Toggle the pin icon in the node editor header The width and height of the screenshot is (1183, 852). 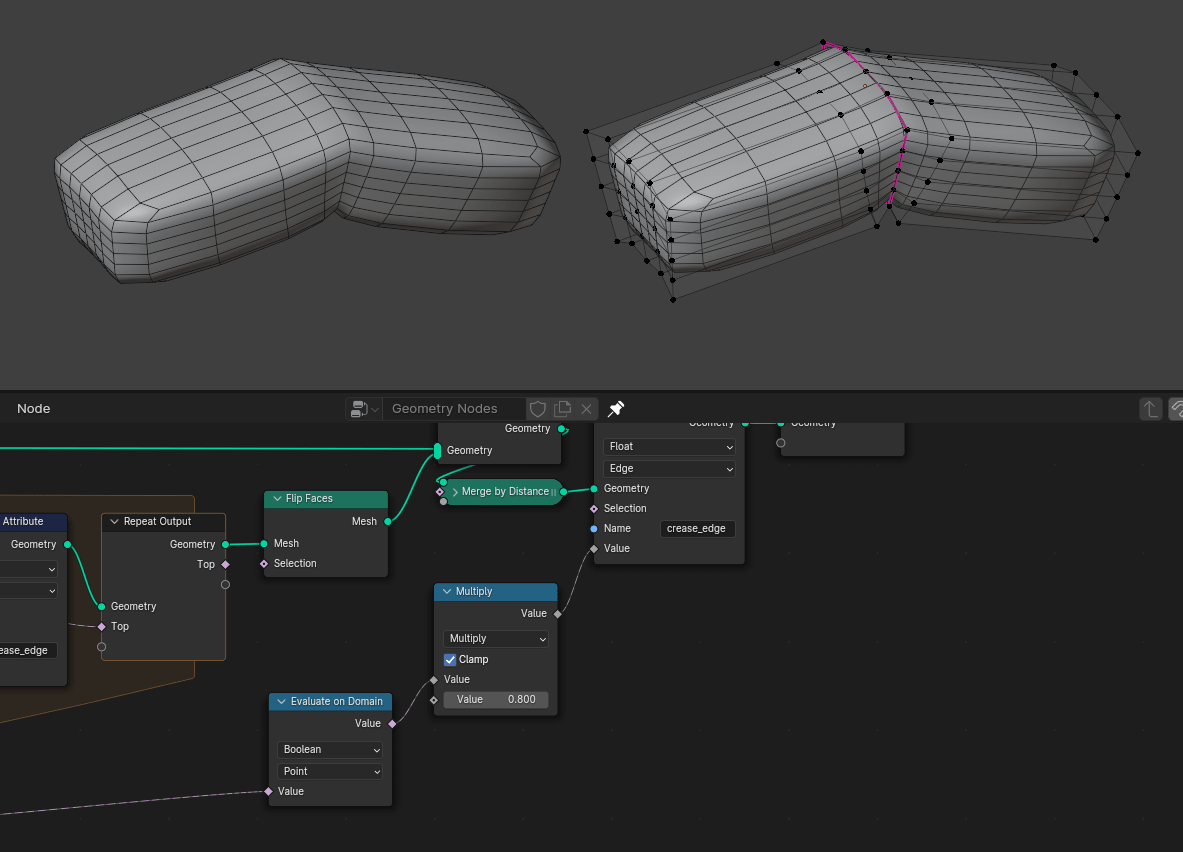click(616, 408)
